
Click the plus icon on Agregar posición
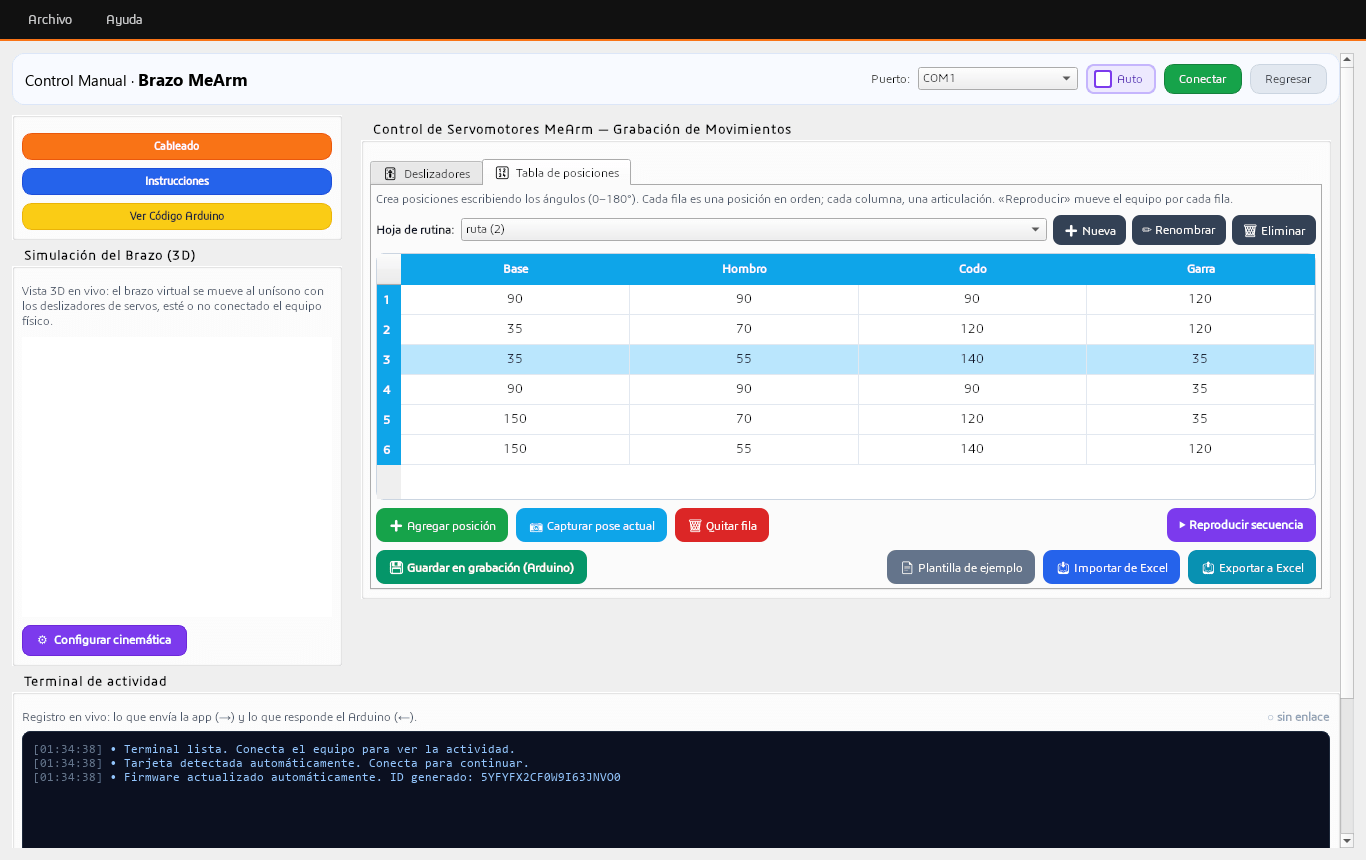[x=396, y=526]
